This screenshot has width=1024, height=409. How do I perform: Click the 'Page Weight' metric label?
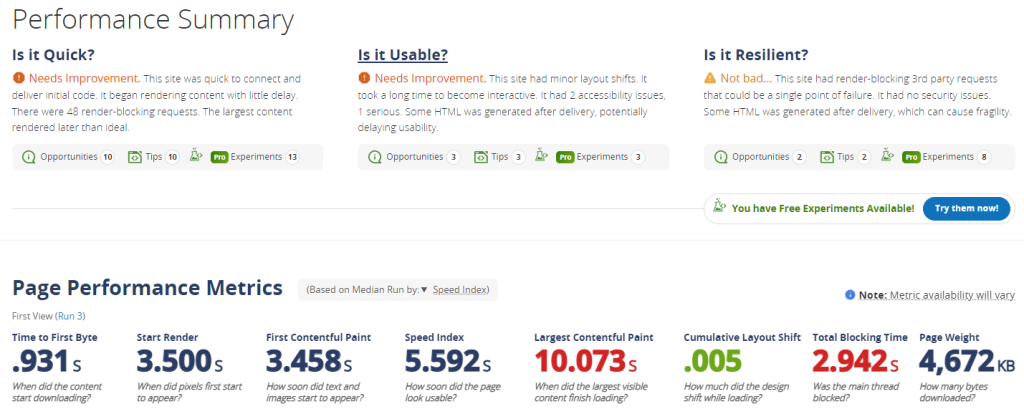click(x=949, y=338)
